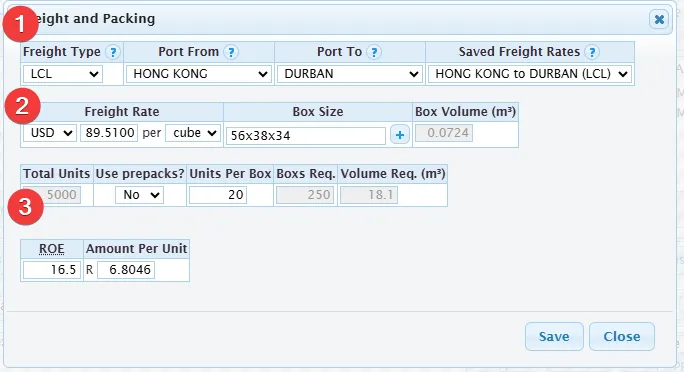Click the Box Volume 0.0724 field
Image resolution: width=684 pixels, height=372 pixels.
click(444, 133)
